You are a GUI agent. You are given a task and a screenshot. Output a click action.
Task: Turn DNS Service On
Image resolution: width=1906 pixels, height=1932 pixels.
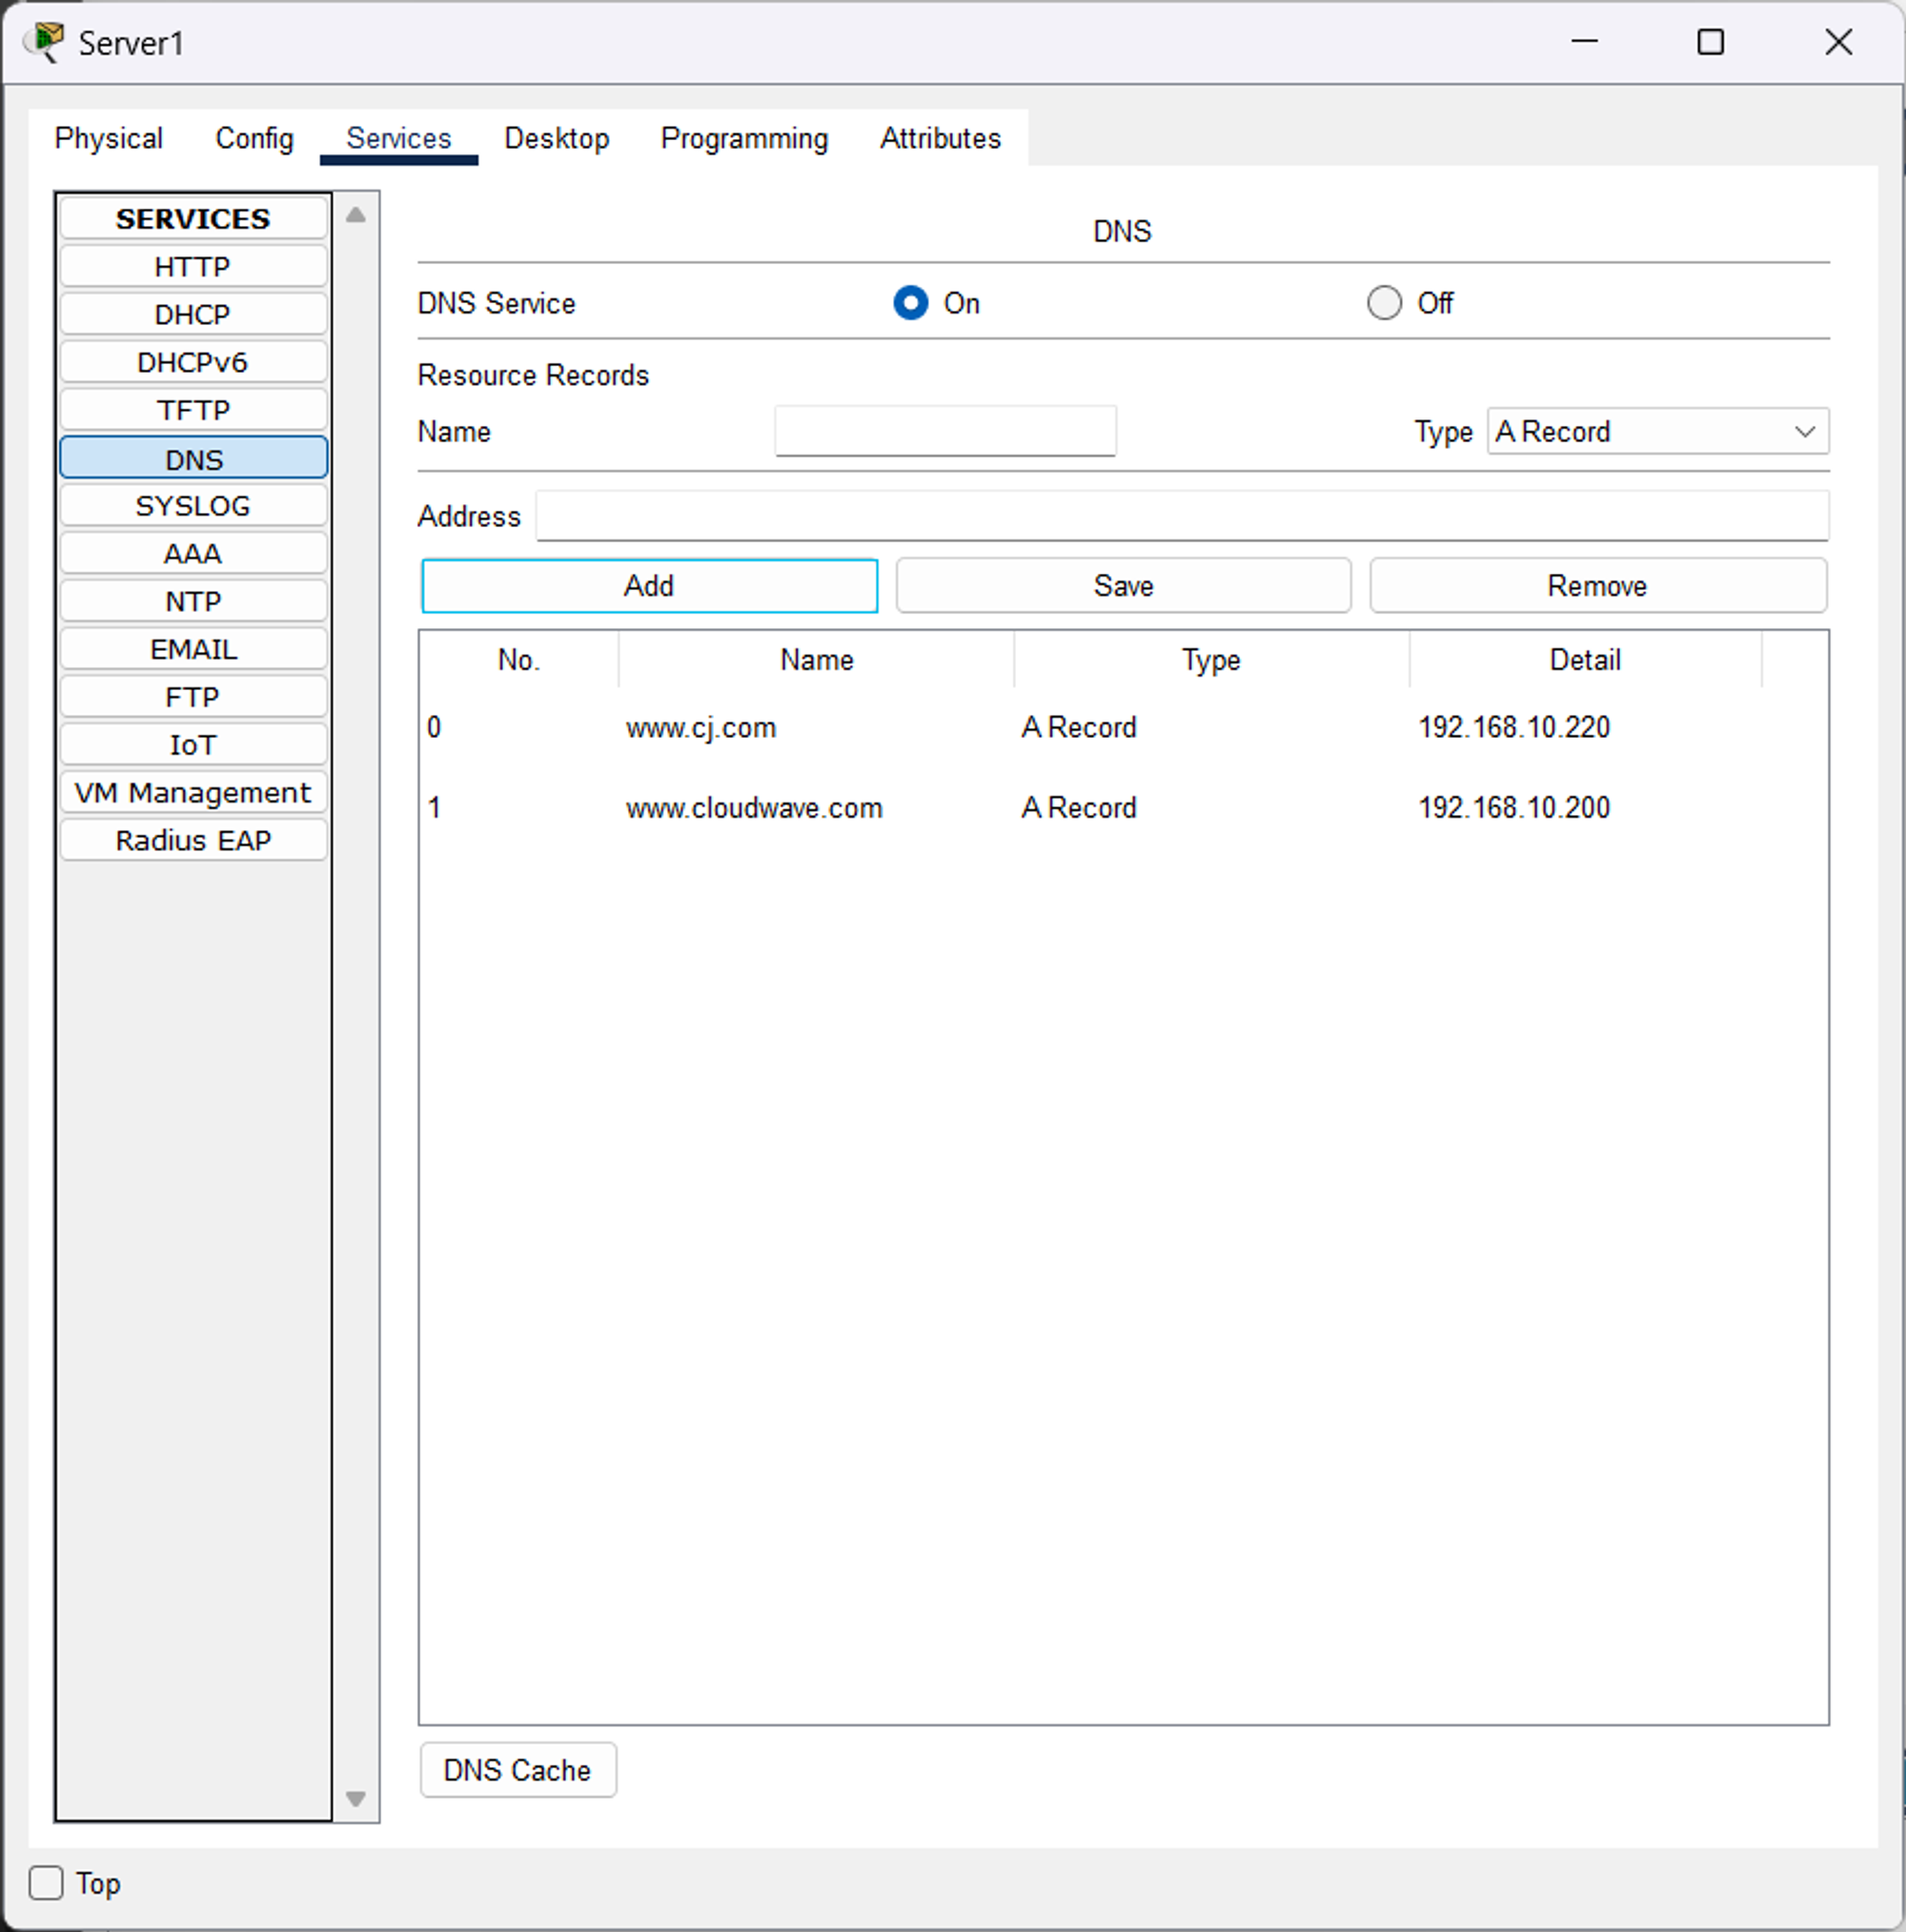coord(910,303)
